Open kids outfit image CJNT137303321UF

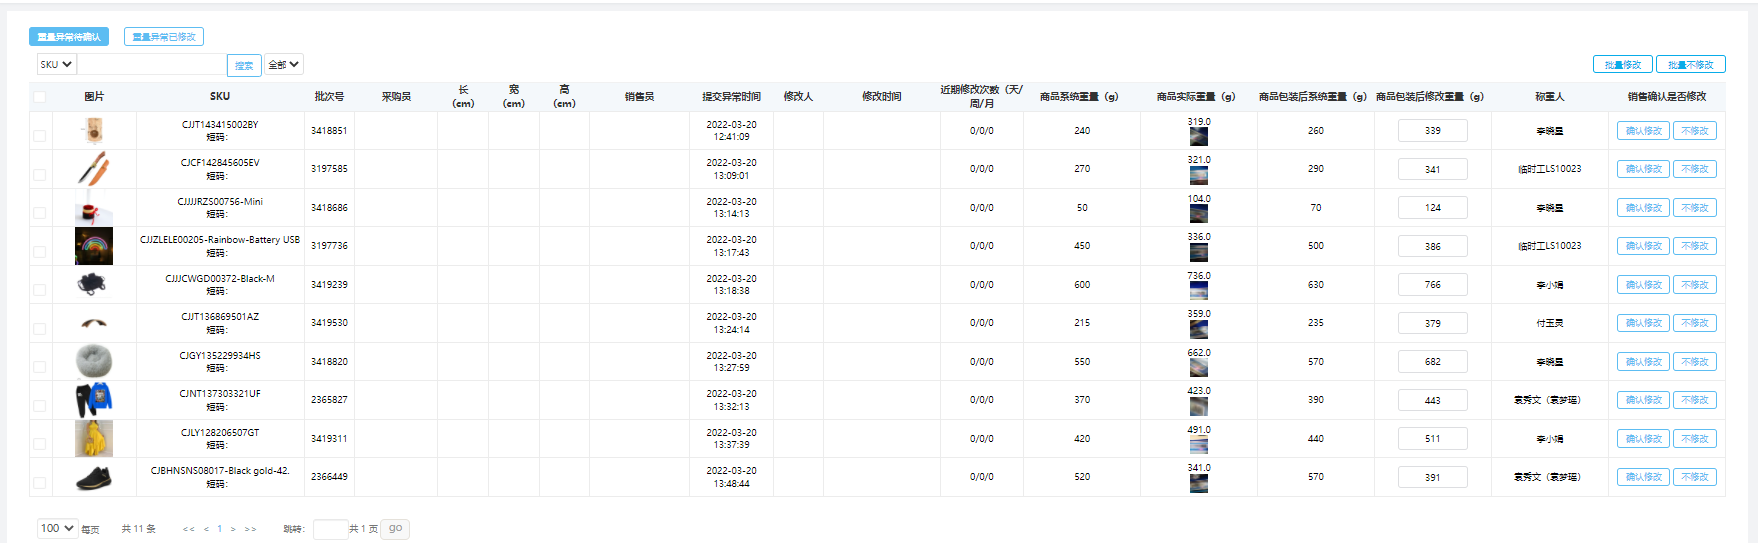coord(93,400)
